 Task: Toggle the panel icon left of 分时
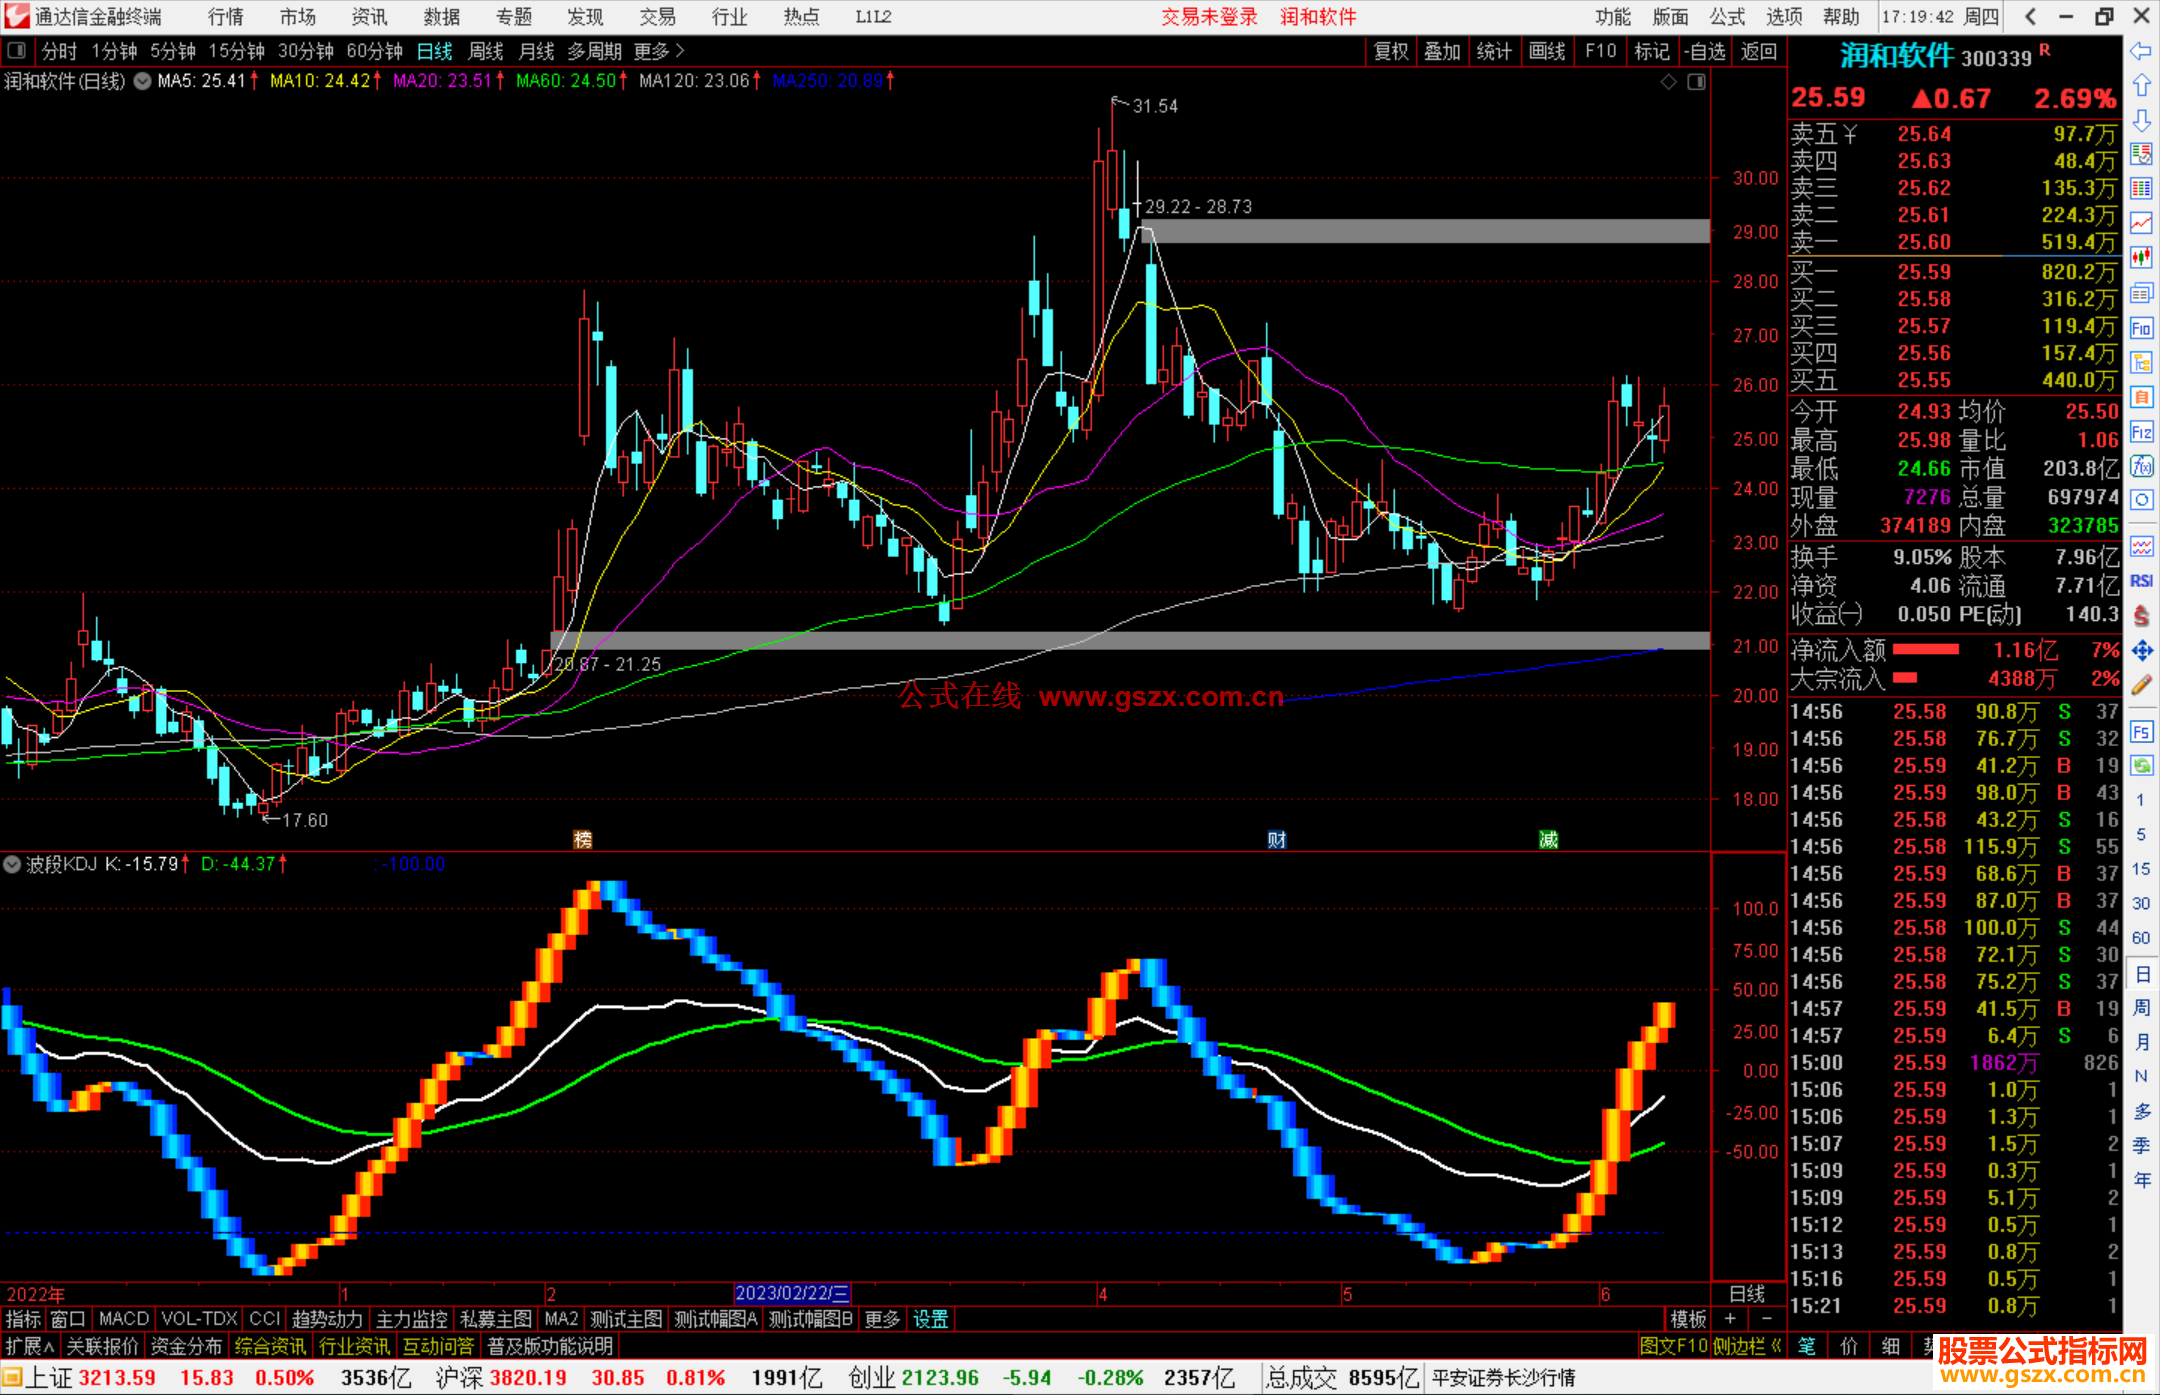pyautogui.click(x=16, y=51)
